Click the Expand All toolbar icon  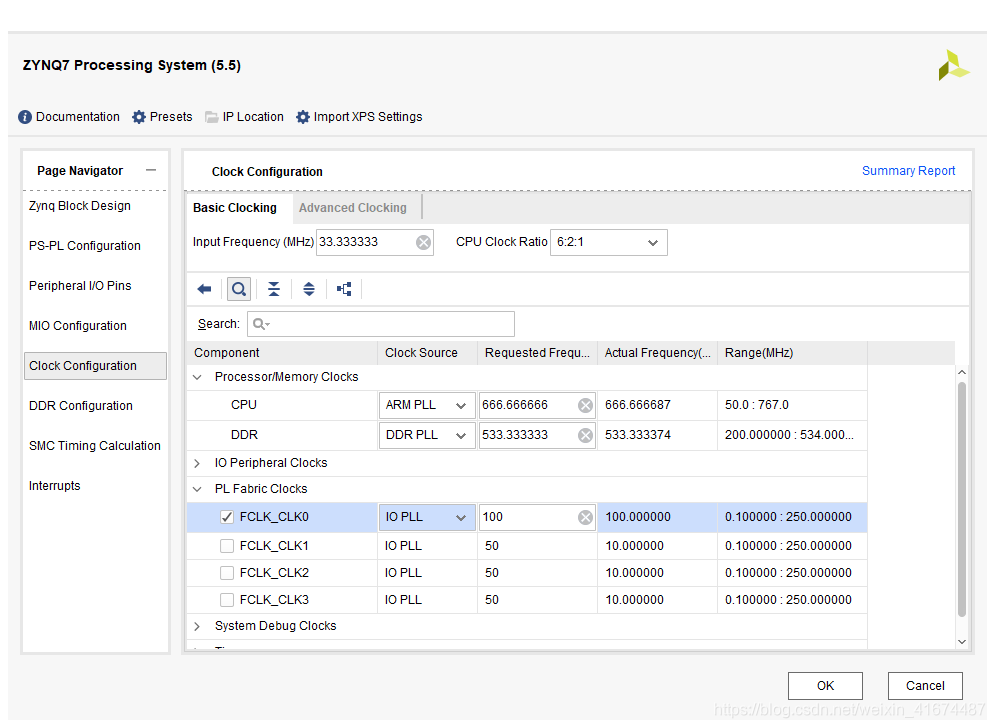(x=308, y=289)
